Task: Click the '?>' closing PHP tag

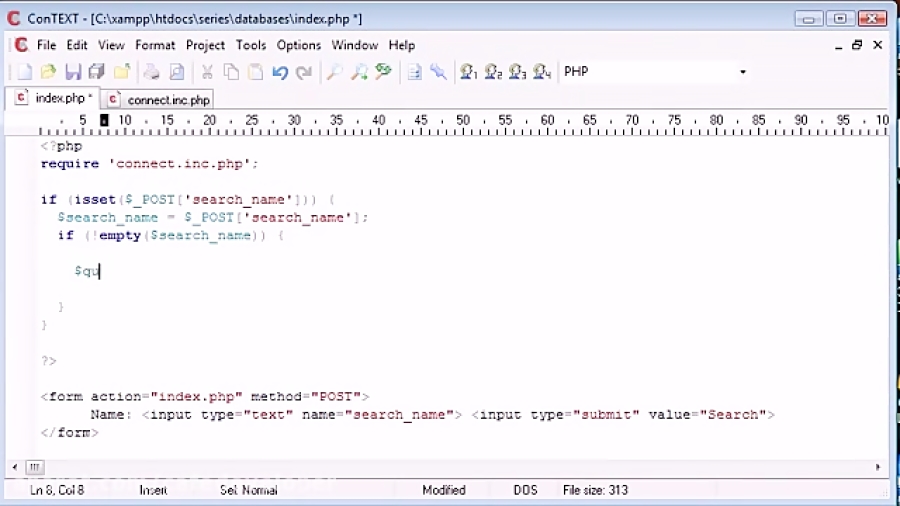Action: pos(49,361)
